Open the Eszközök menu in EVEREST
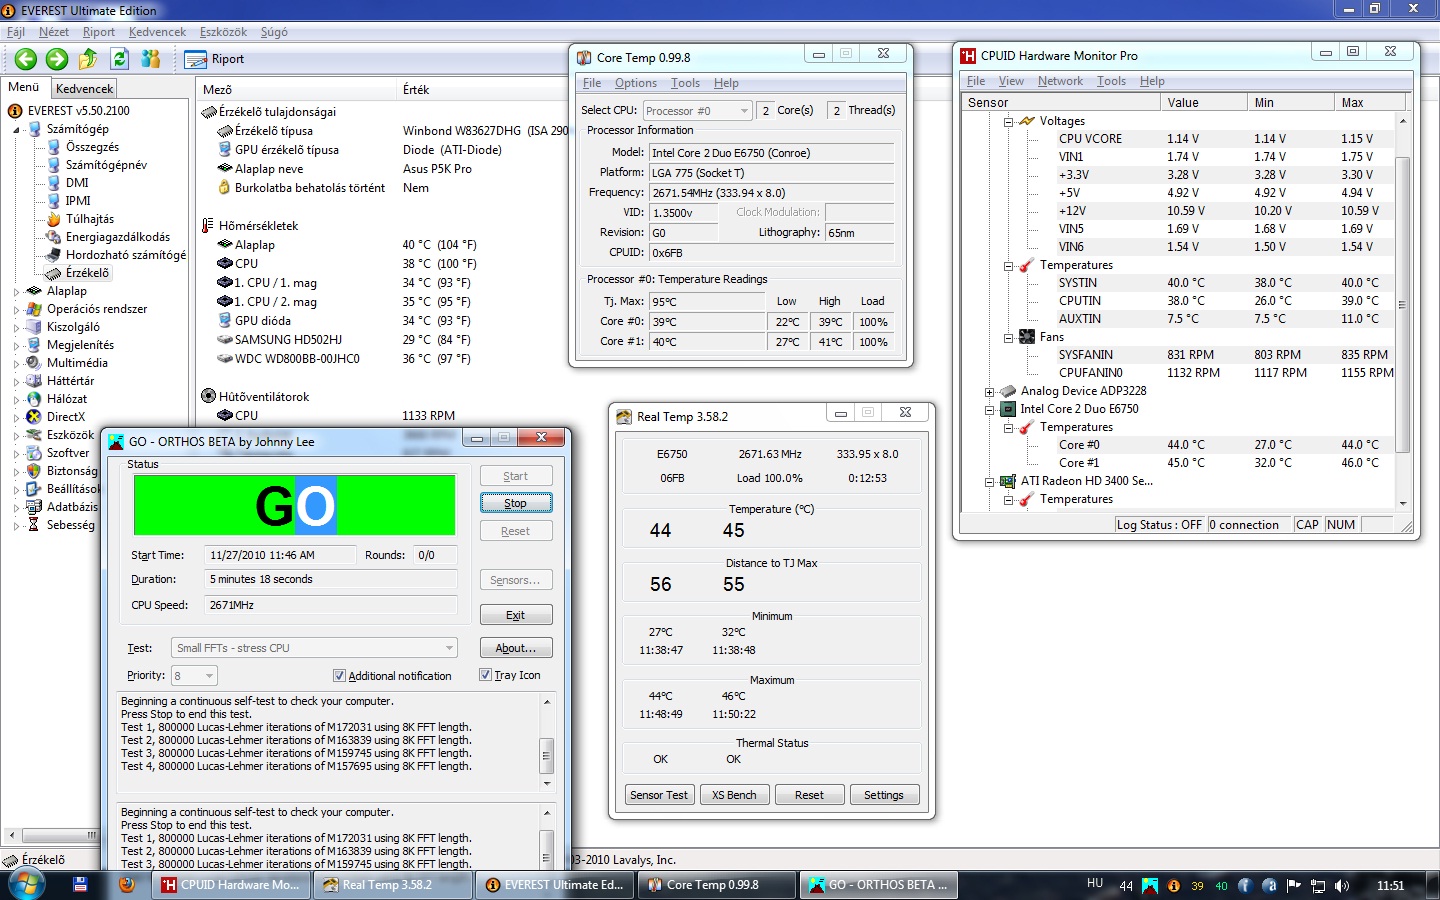1440x900 pixels. (x=223, y=32)
